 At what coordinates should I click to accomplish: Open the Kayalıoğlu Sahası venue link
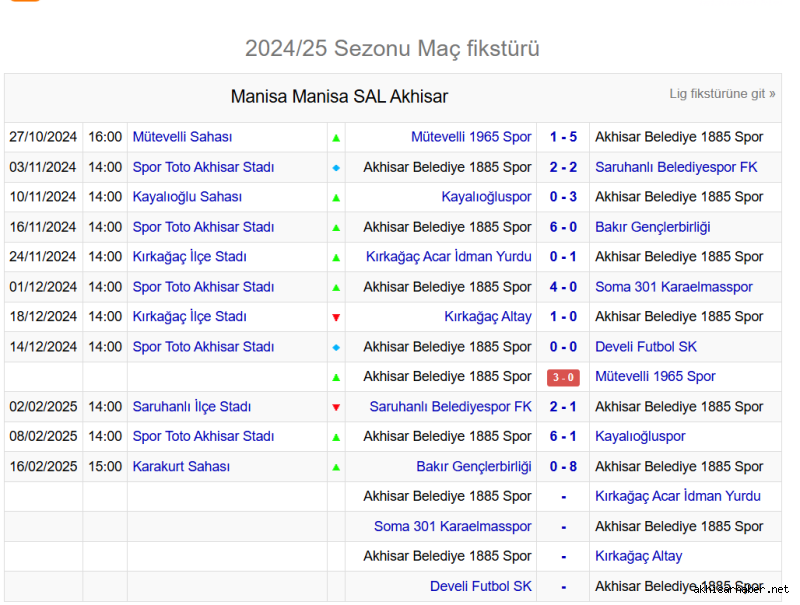click(187, 197)
